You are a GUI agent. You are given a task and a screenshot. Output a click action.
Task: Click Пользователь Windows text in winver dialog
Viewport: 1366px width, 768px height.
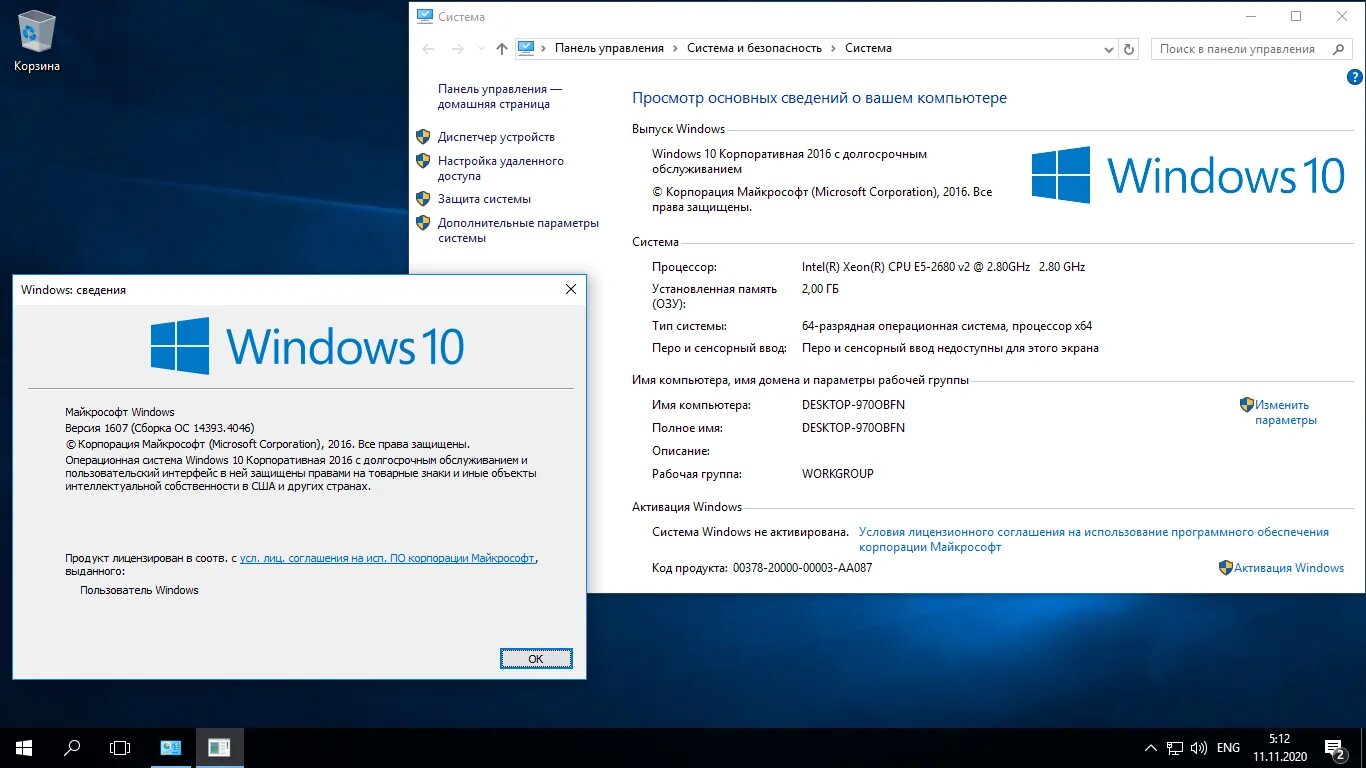[x=139, y=590]
